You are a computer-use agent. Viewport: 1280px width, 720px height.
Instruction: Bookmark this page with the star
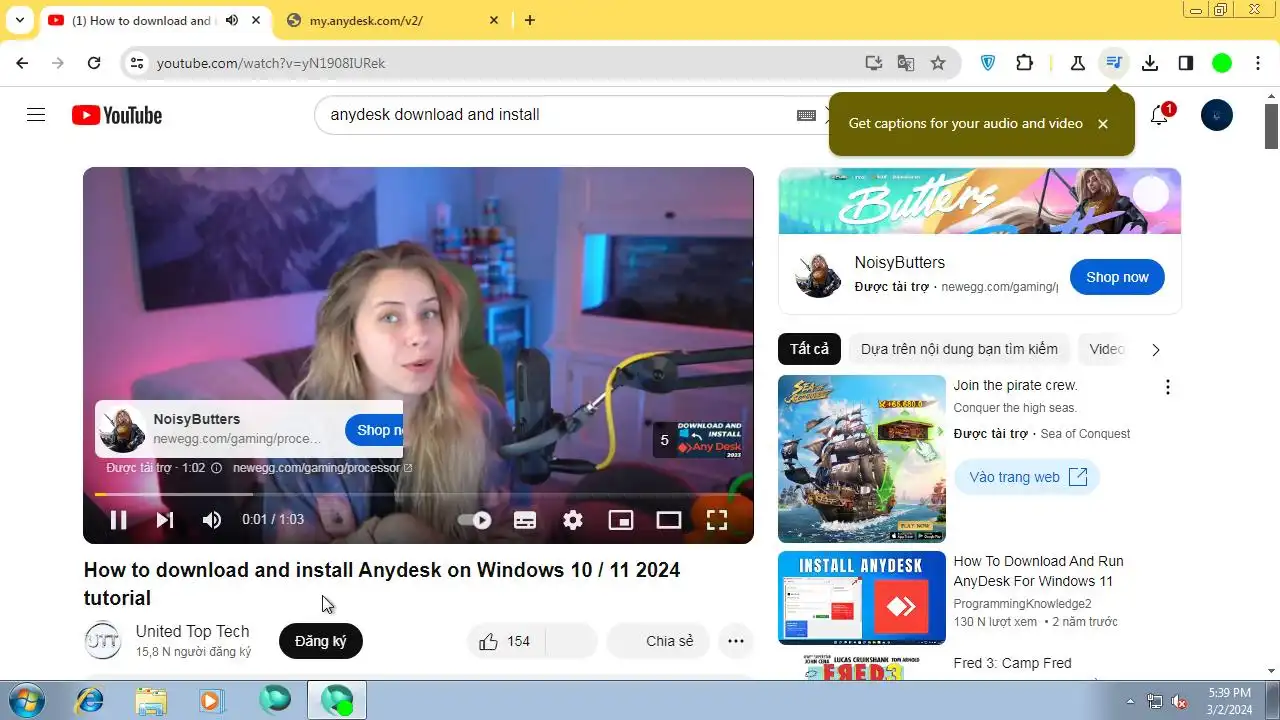click(938, 63)
